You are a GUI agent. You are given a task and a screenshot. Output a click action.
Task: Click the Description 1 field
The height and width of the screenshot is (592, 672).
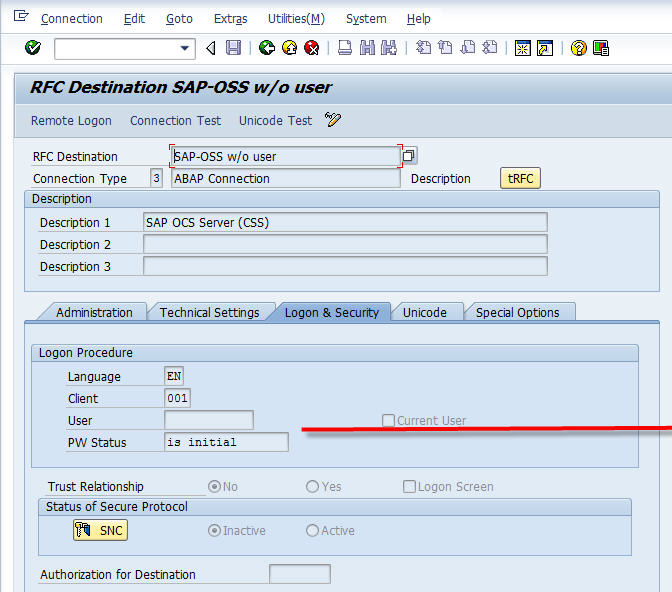pos(345,222)
